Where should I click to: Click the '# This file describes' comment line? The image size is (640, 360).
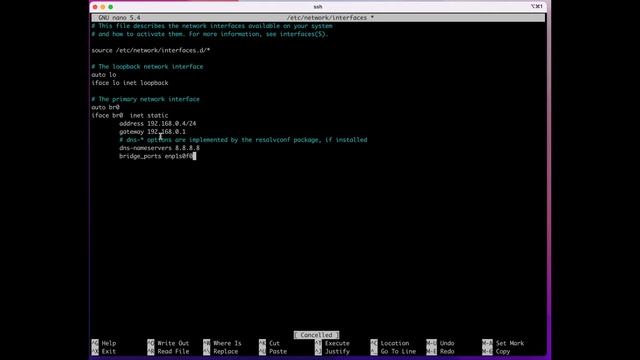click(x=212, y=26)
